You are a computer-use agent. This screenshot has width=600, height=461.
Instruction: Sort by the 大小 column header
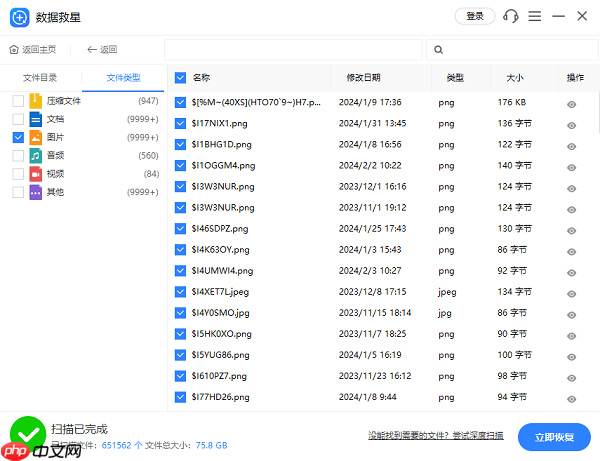click(515, 78)
